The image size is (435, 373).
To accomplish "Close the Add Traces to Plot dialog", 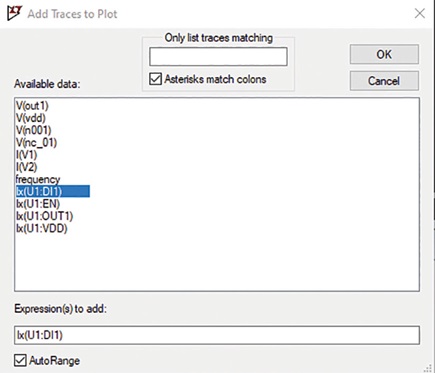I will tap(419, 13).
